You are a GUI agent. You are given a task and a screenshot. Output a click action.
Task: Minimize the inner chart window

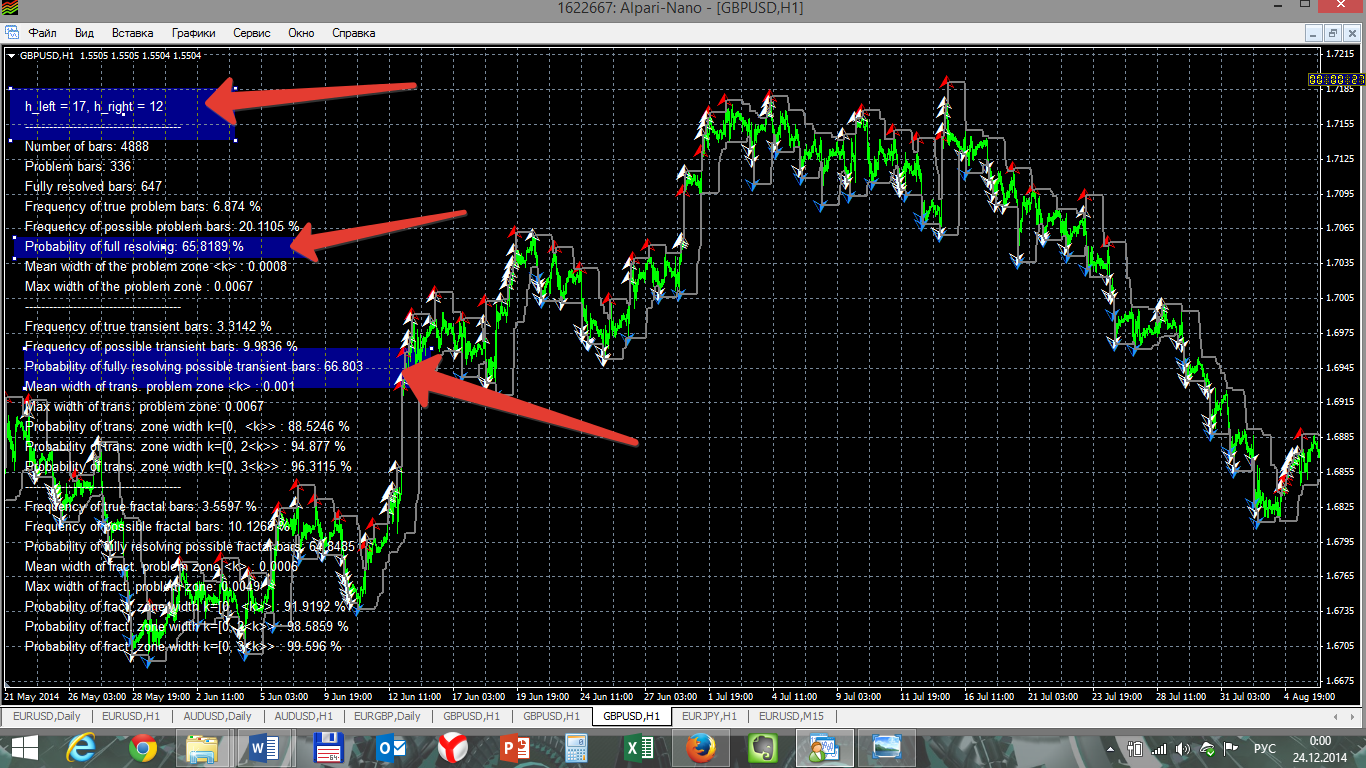pyautogui.click(x=1315, y=33)
